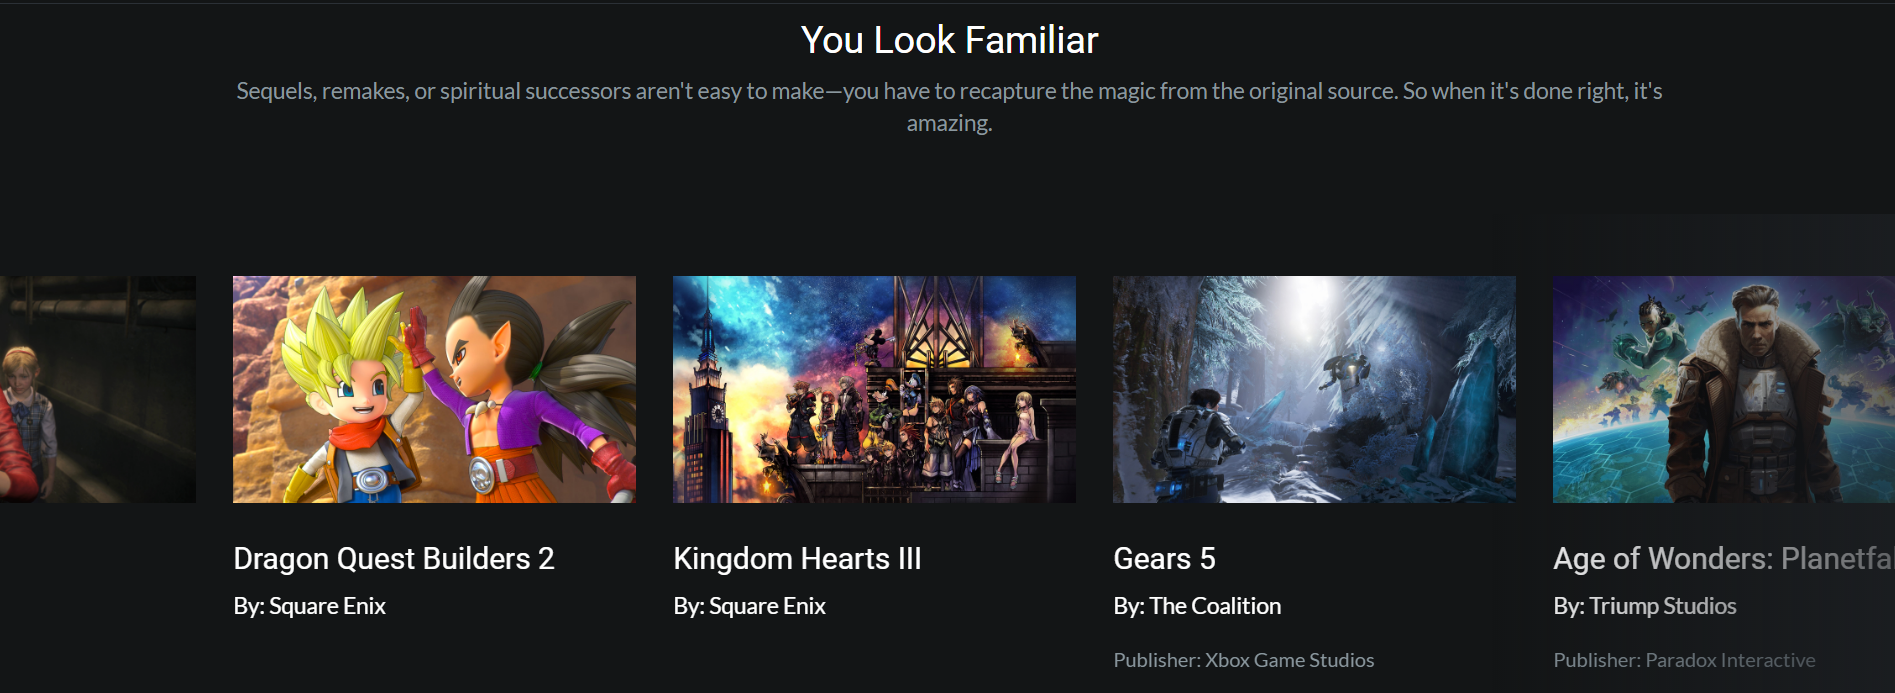Click 'By: Square Enix' under Dragon Quest Builders 2

click(x=309, y=606)
